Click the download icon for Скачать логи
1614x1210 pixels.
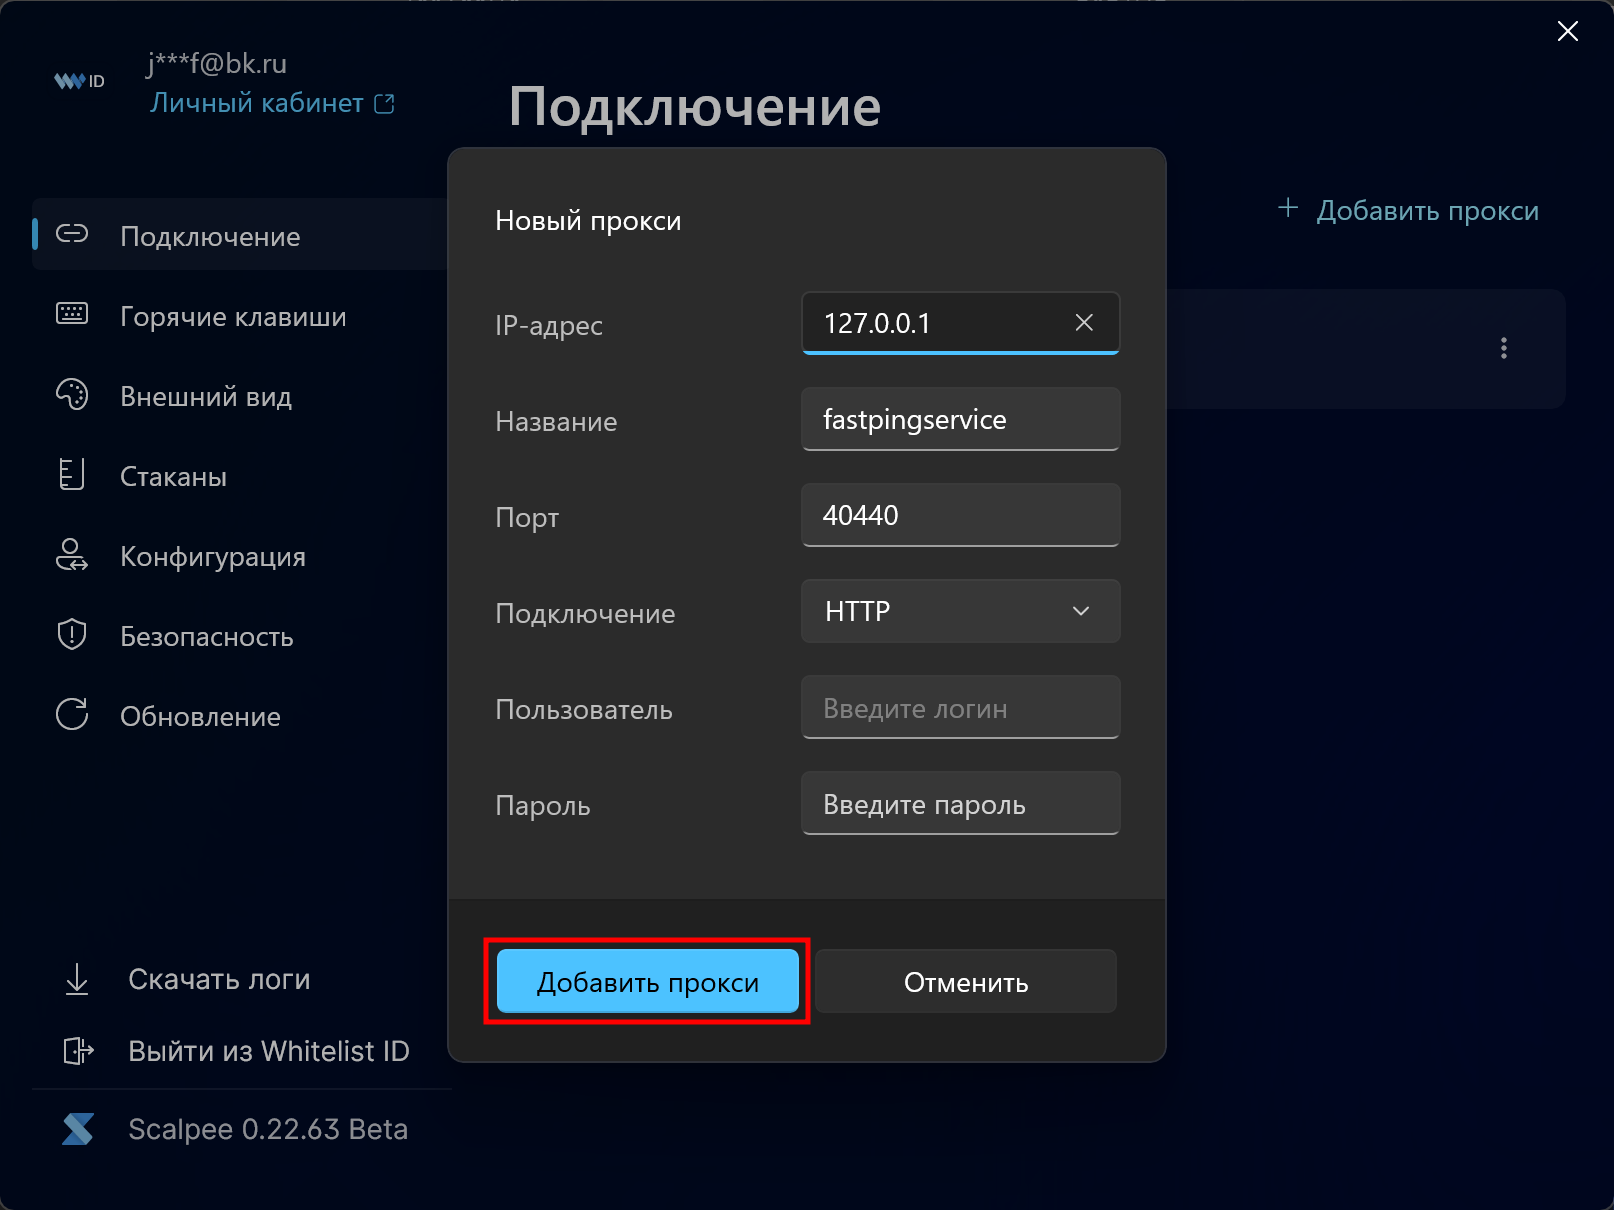[77, 979]
